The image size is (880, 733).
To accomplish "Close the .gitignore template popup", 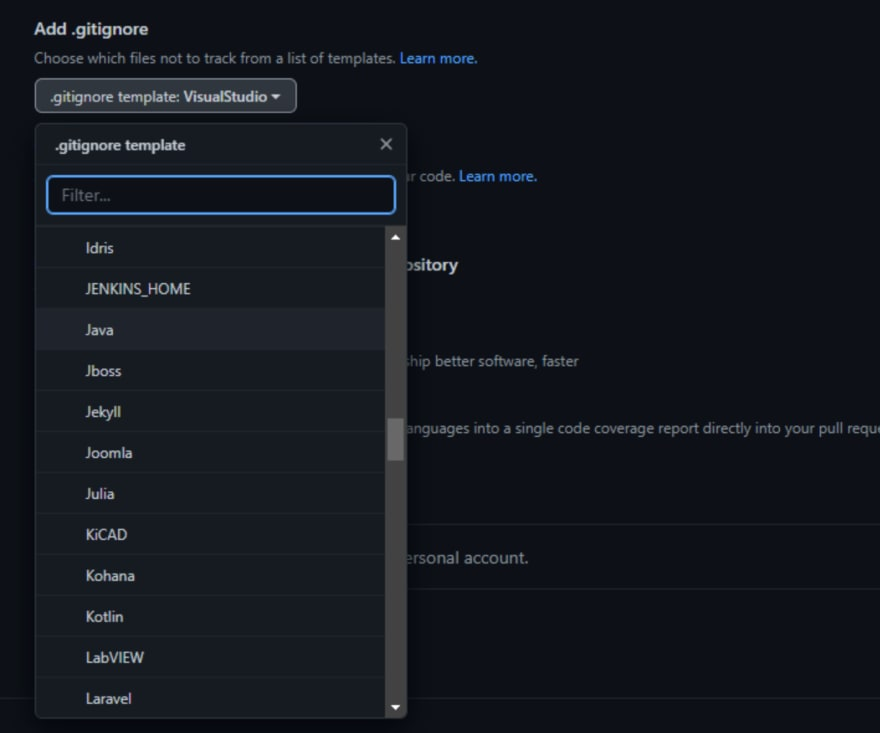I will tap(386, 144).
